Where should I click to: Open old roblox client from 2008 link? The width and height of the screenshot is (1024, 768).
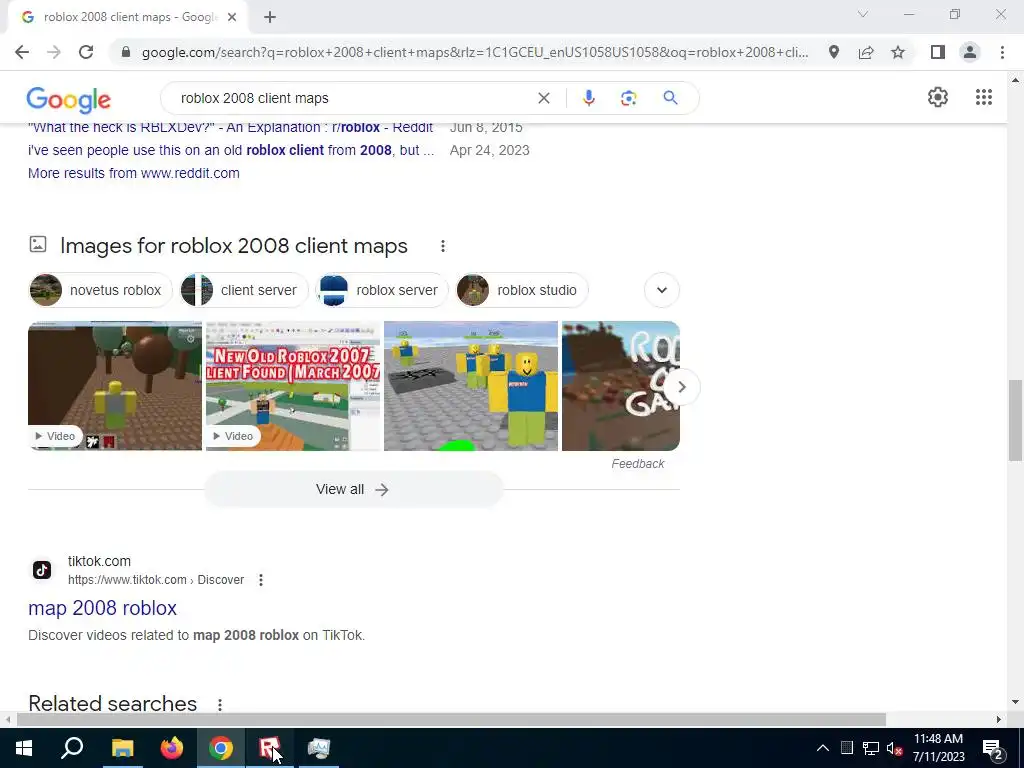coord(231,150)
